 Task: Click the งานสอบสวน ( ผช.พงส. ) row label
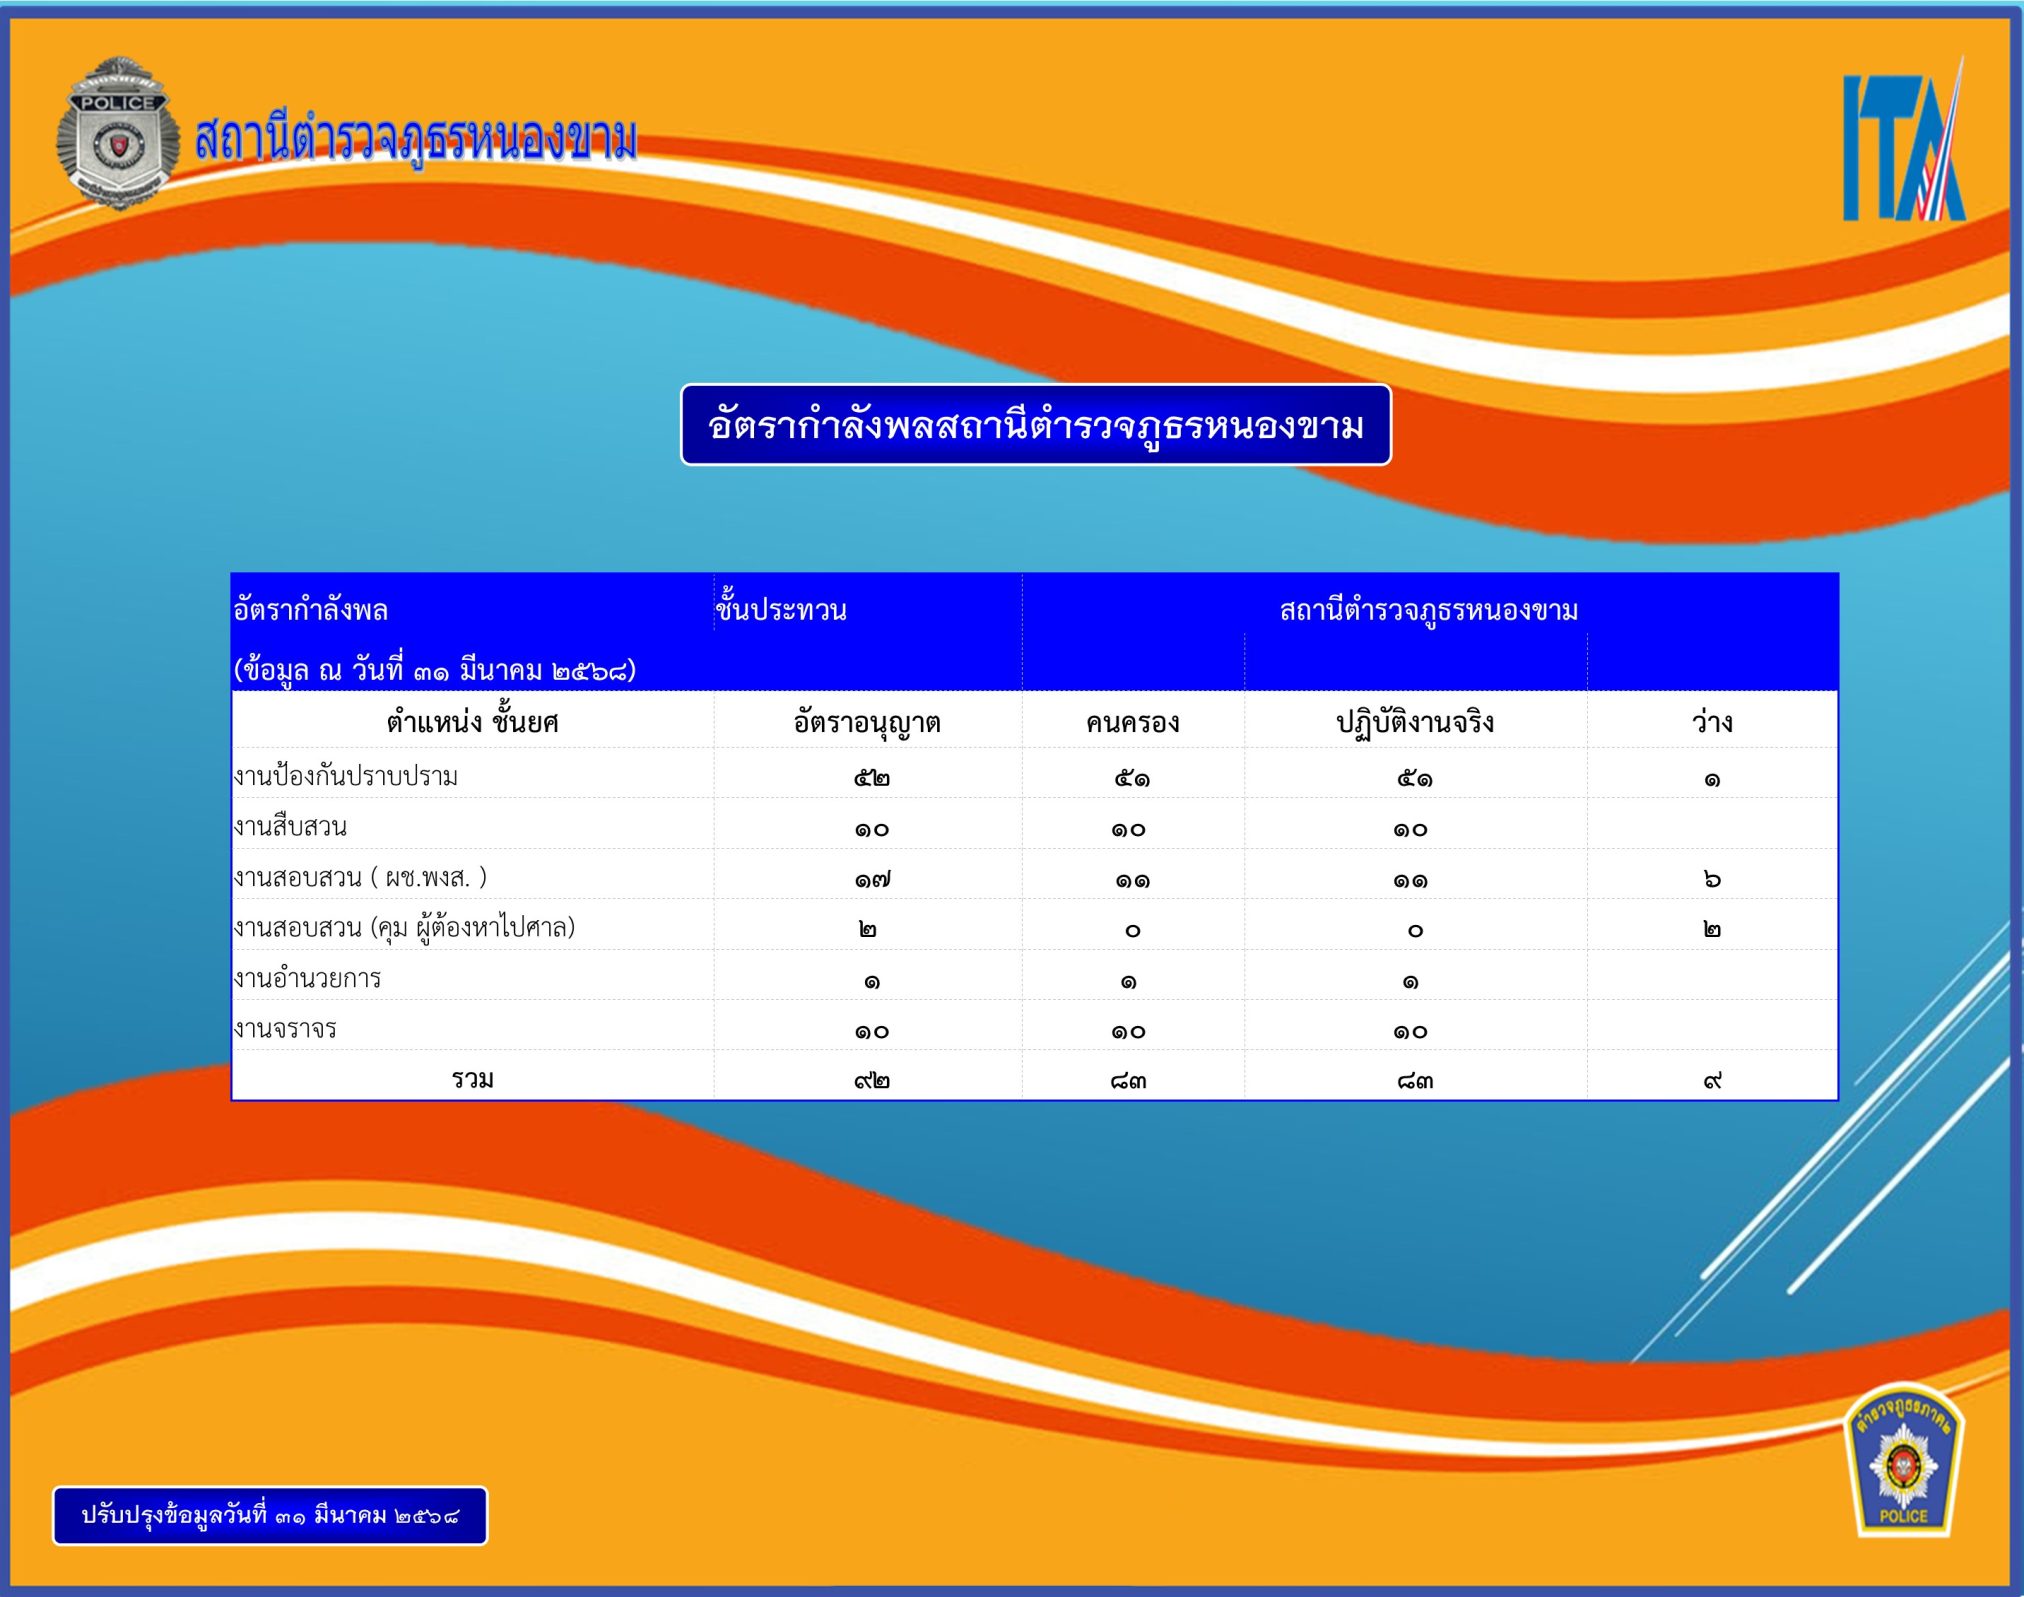coord(360,877)
